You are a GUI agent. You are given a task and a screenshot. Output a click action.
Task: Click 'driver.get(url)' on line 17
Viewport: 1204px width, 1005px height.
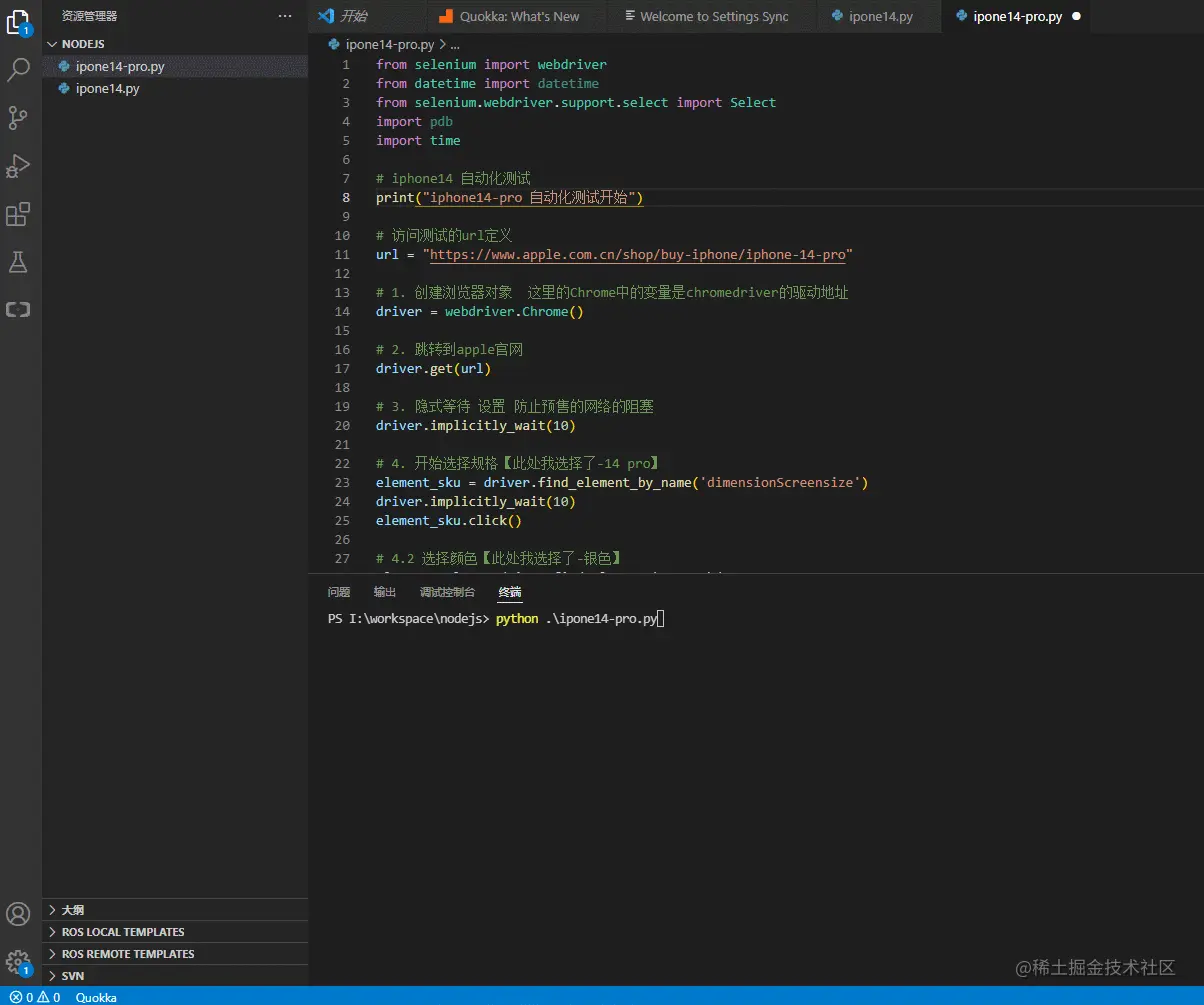pos(433,369)
